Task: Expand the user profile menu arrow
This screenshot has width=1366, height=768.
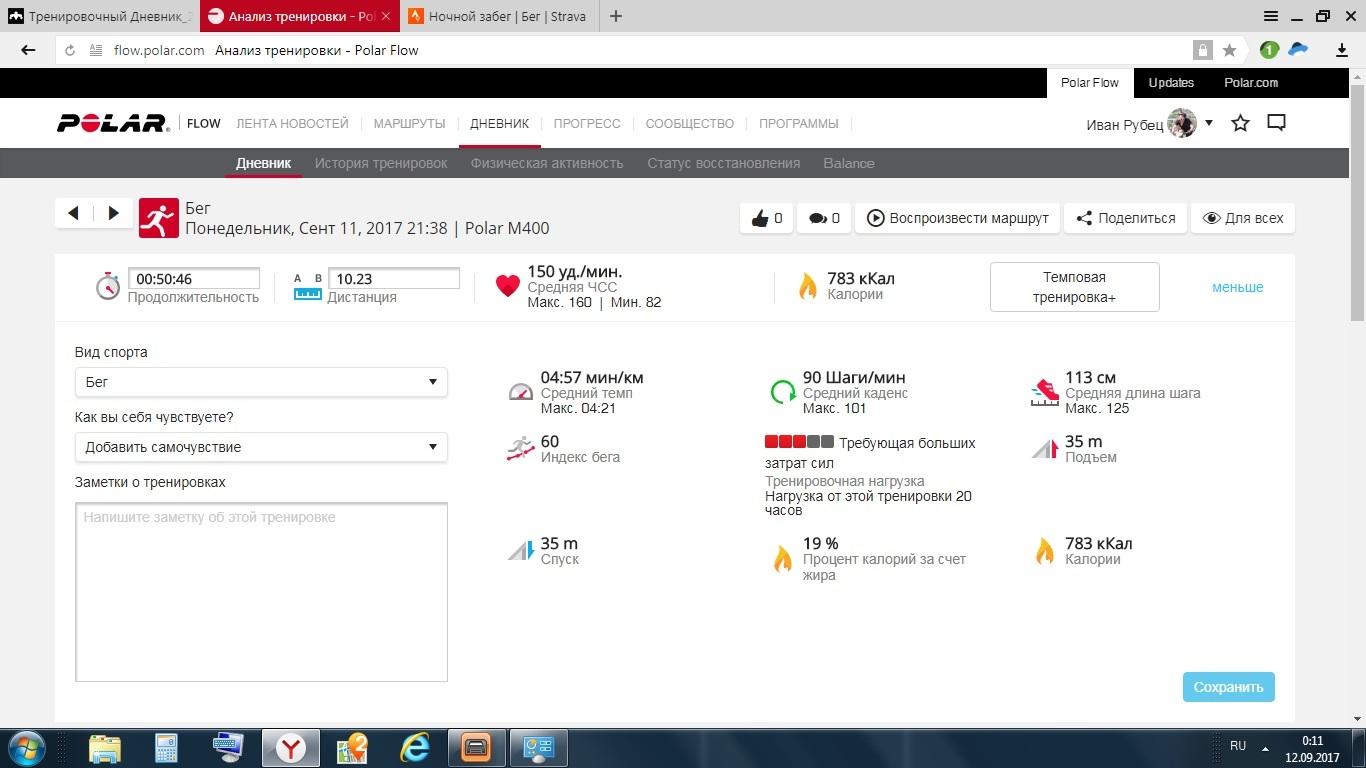Action: 1209,123
